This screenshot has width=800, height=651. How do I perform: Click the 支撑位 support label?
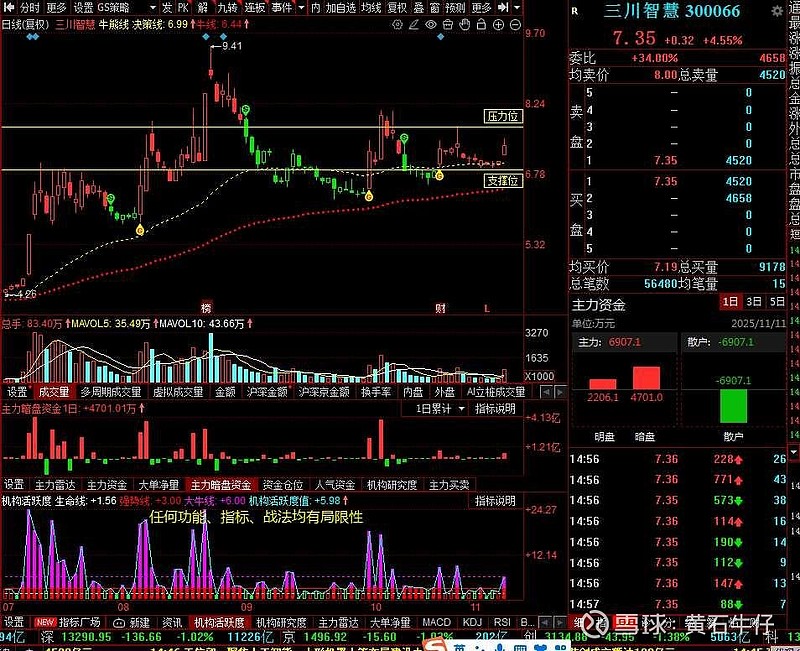tap(503, 181)
